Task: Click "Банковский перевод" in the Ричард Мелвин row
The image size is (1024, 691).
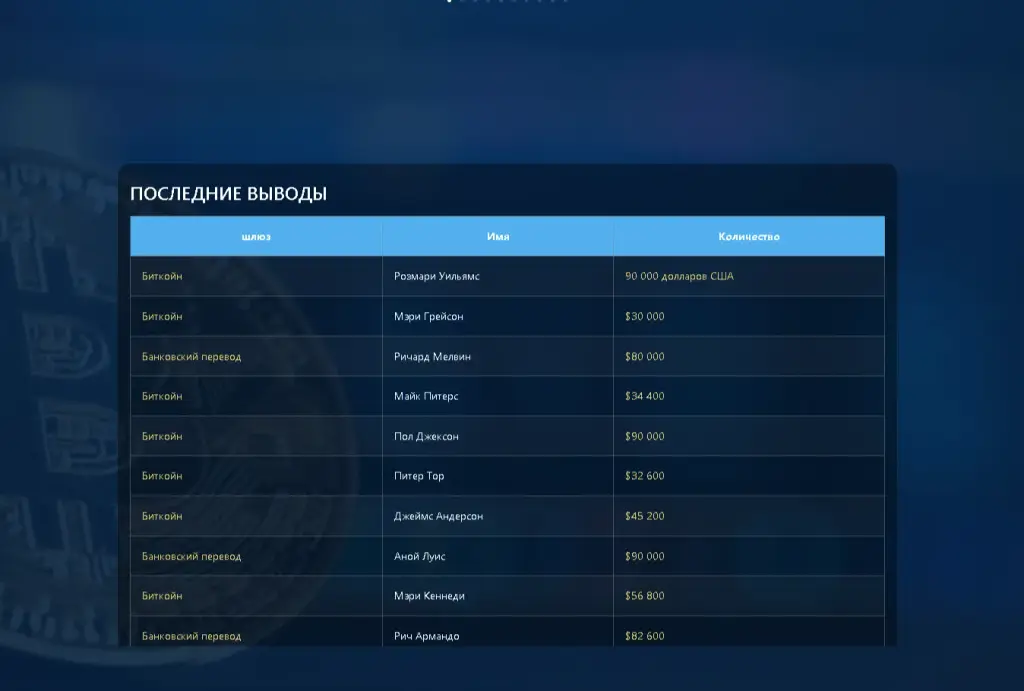Action: 191,357
